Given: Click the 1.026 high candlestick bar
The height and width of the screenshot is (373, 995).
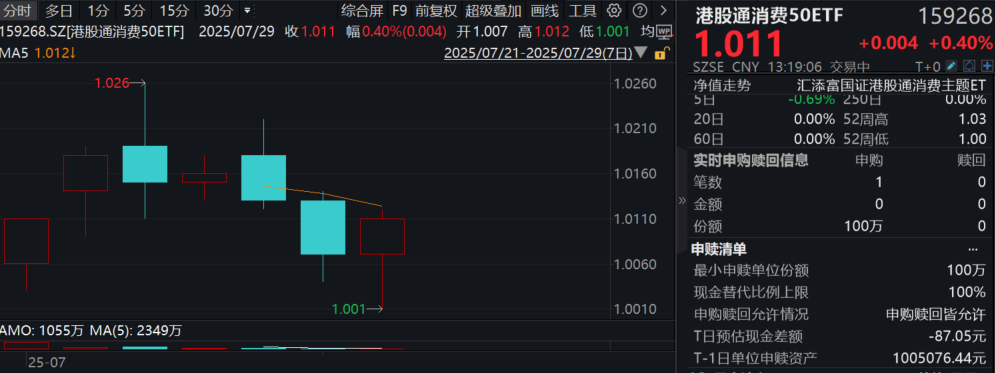Looking at the screenshot, I should click(145, 164).
